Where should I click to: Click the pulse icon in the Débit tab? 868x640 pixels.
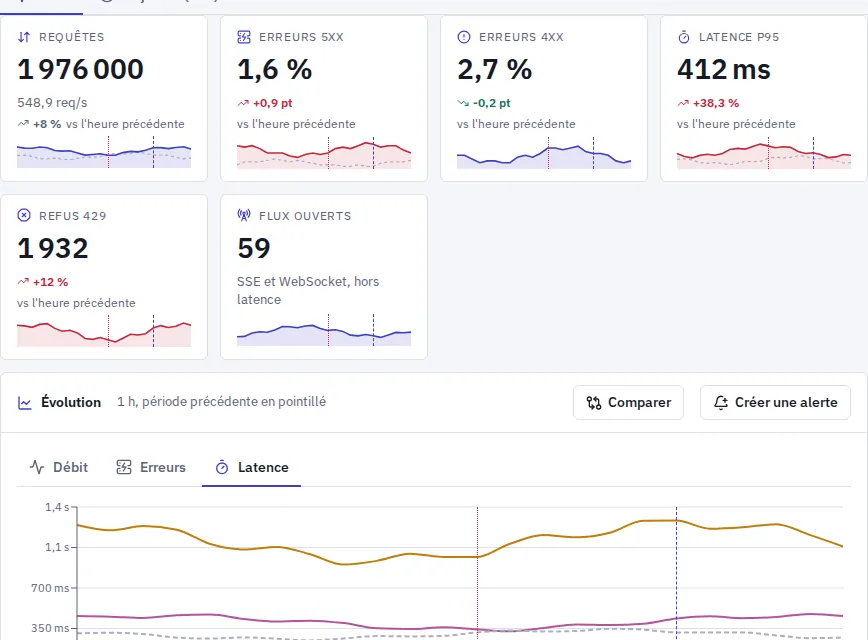coord(37,467)
